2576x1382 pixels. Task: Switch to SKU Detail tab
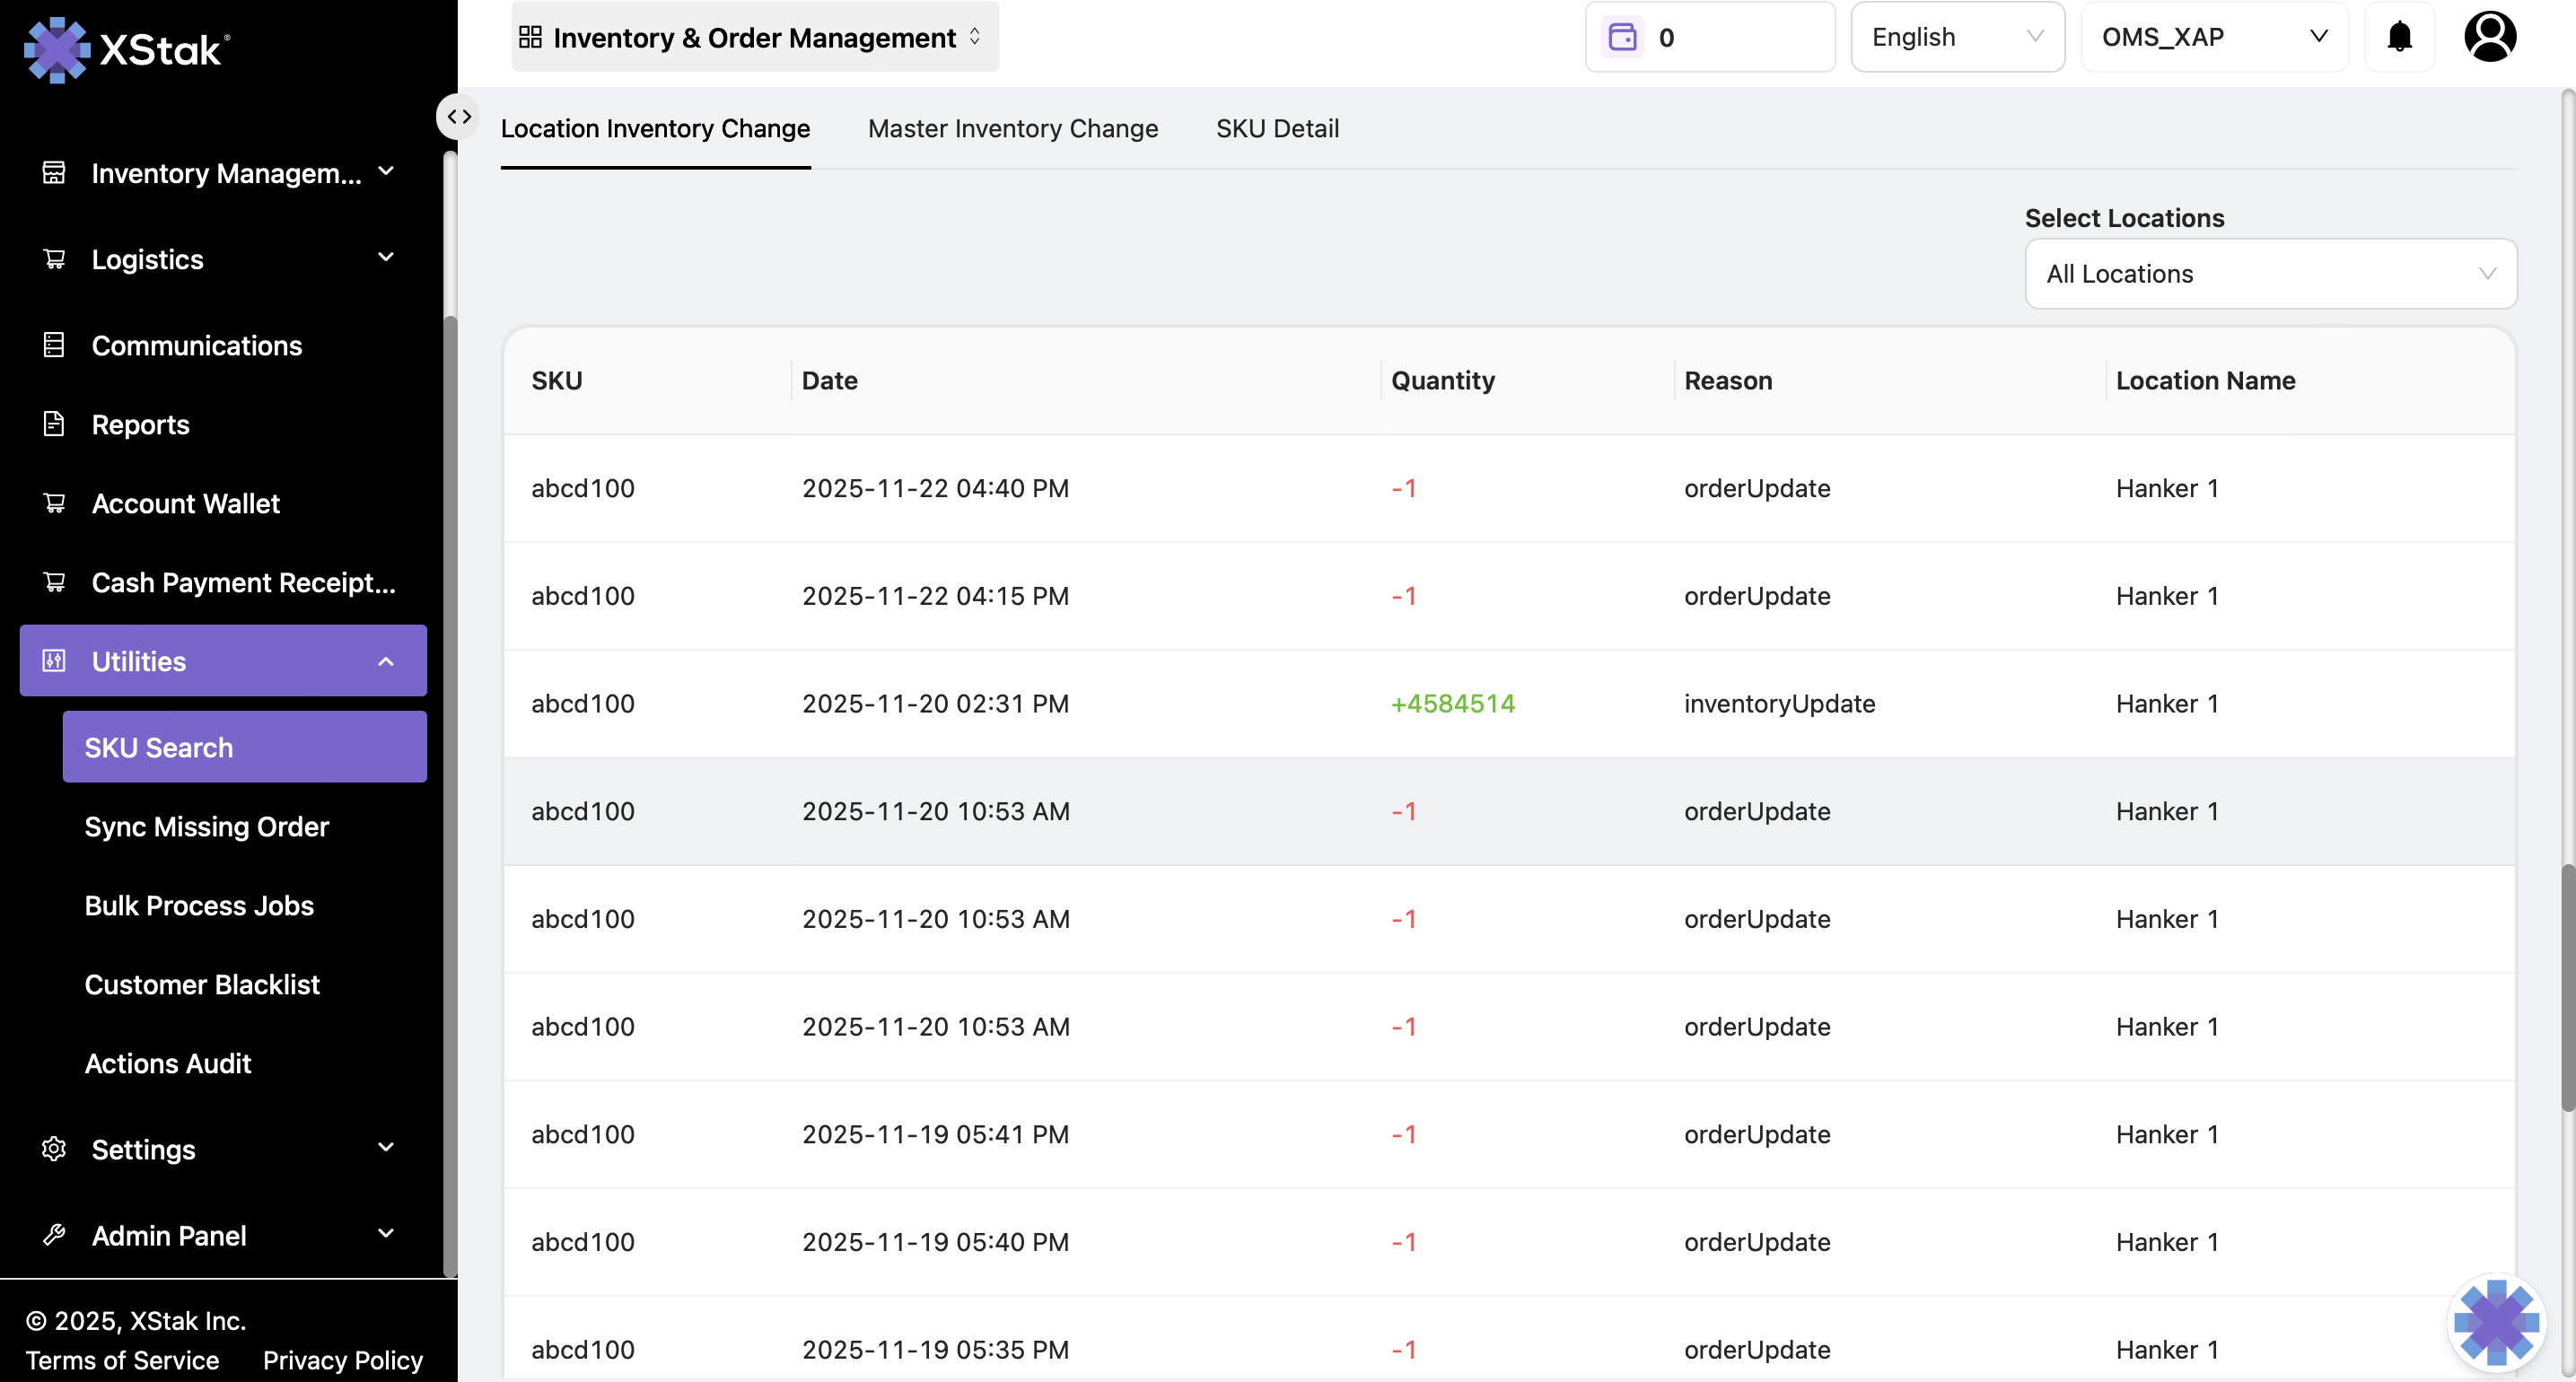tap(1277, 128)
